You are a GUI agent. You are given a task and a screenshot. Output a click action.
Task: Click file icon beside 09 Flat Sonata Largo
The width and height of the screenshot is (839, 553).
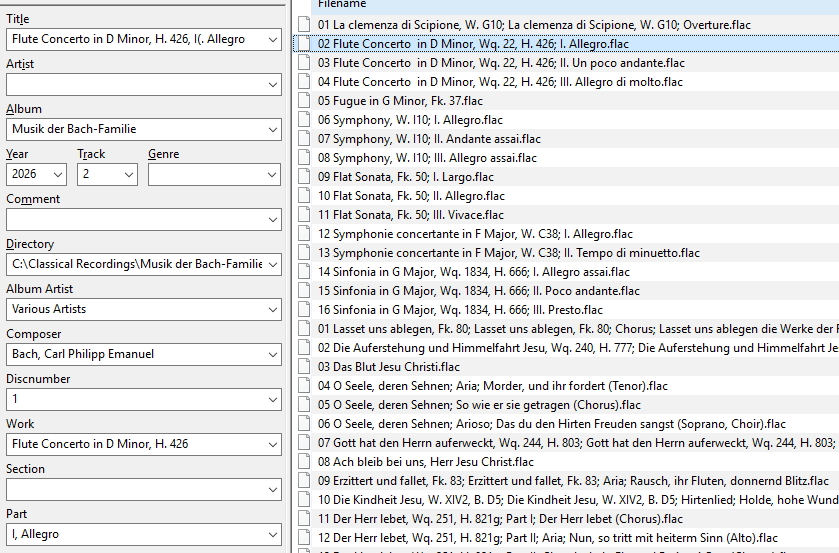click(x=306, y=177)
